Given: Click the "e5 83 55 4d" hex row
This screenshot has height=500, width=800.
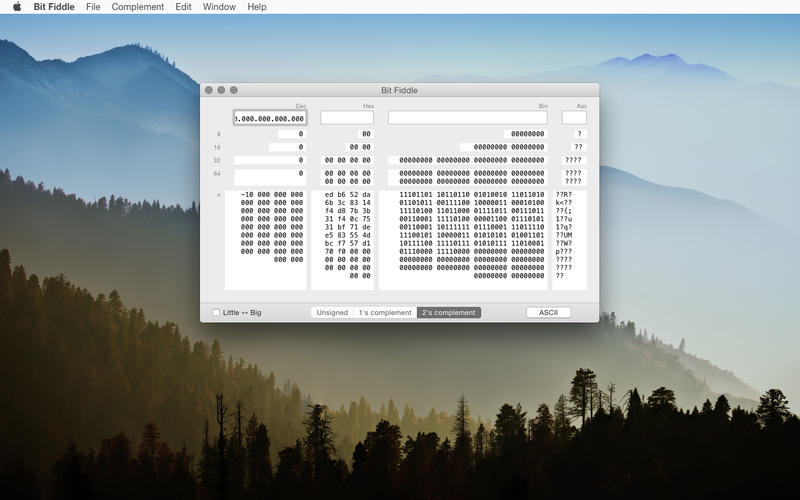Looking at the screenshot, I should coord(347,235).
